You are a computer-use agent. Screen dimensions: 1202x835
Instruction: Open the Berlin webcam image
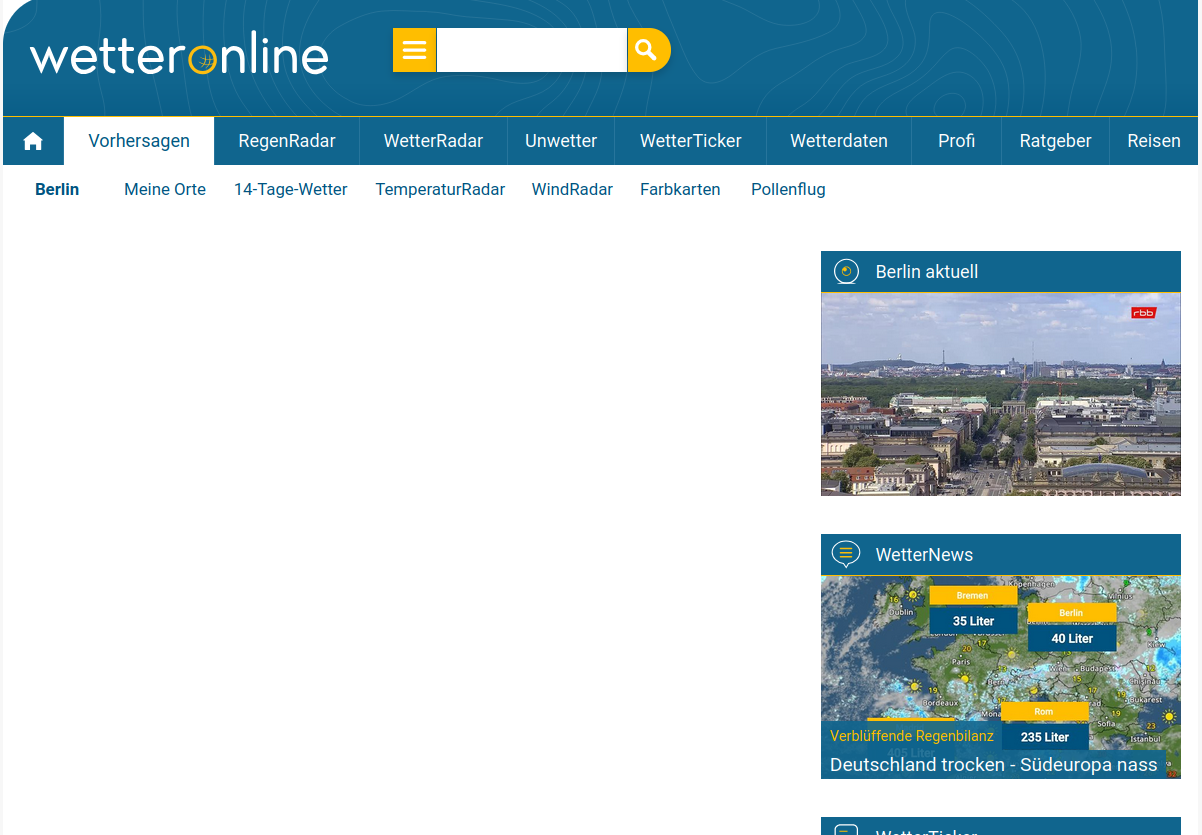tap(1001, 394)
